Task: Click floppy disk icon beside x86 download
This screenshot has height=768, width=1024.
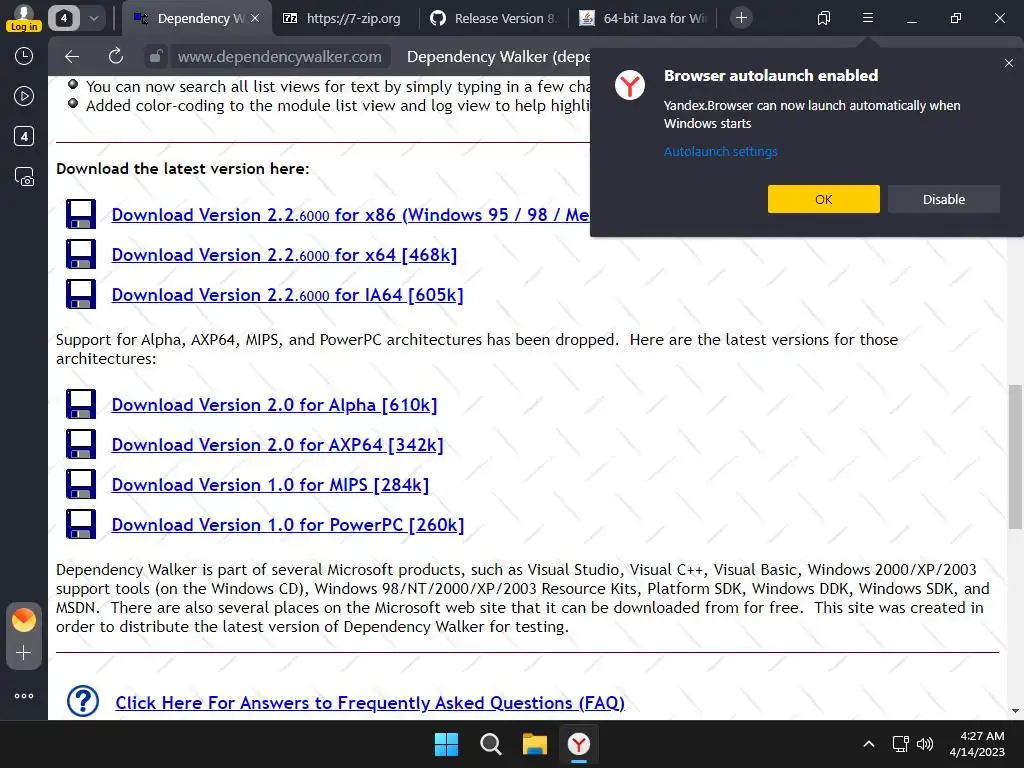Action: tap(81, 214)
